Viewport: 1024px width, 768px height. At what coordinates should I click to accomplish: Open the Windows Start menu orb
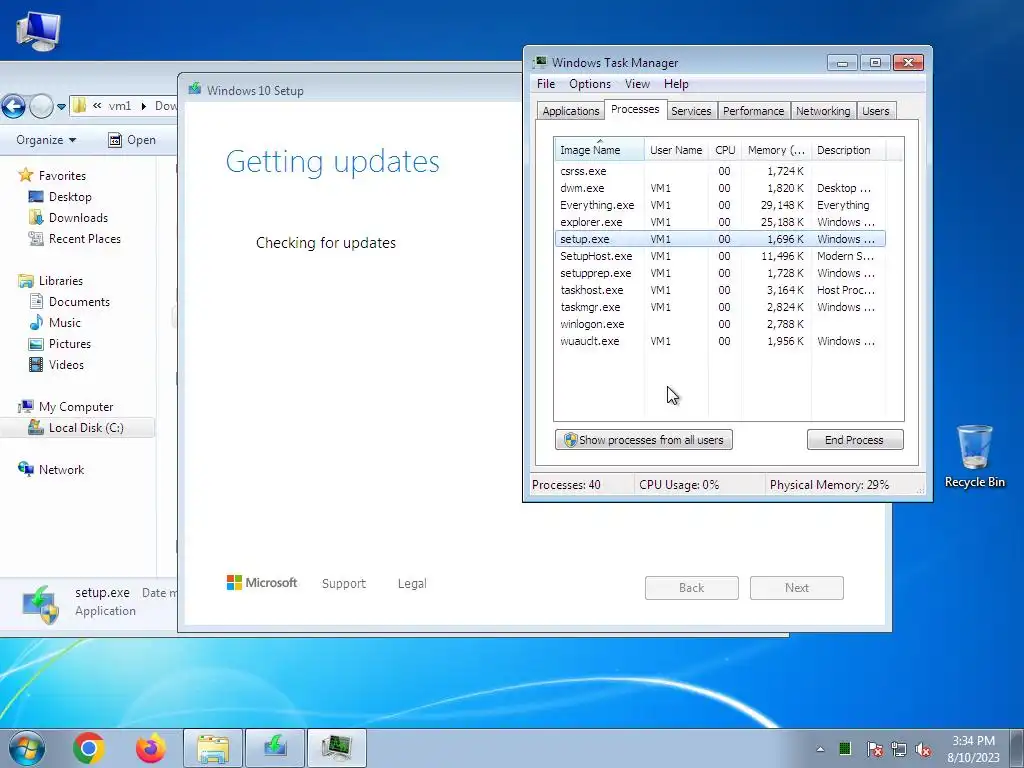tap(27, 748)
